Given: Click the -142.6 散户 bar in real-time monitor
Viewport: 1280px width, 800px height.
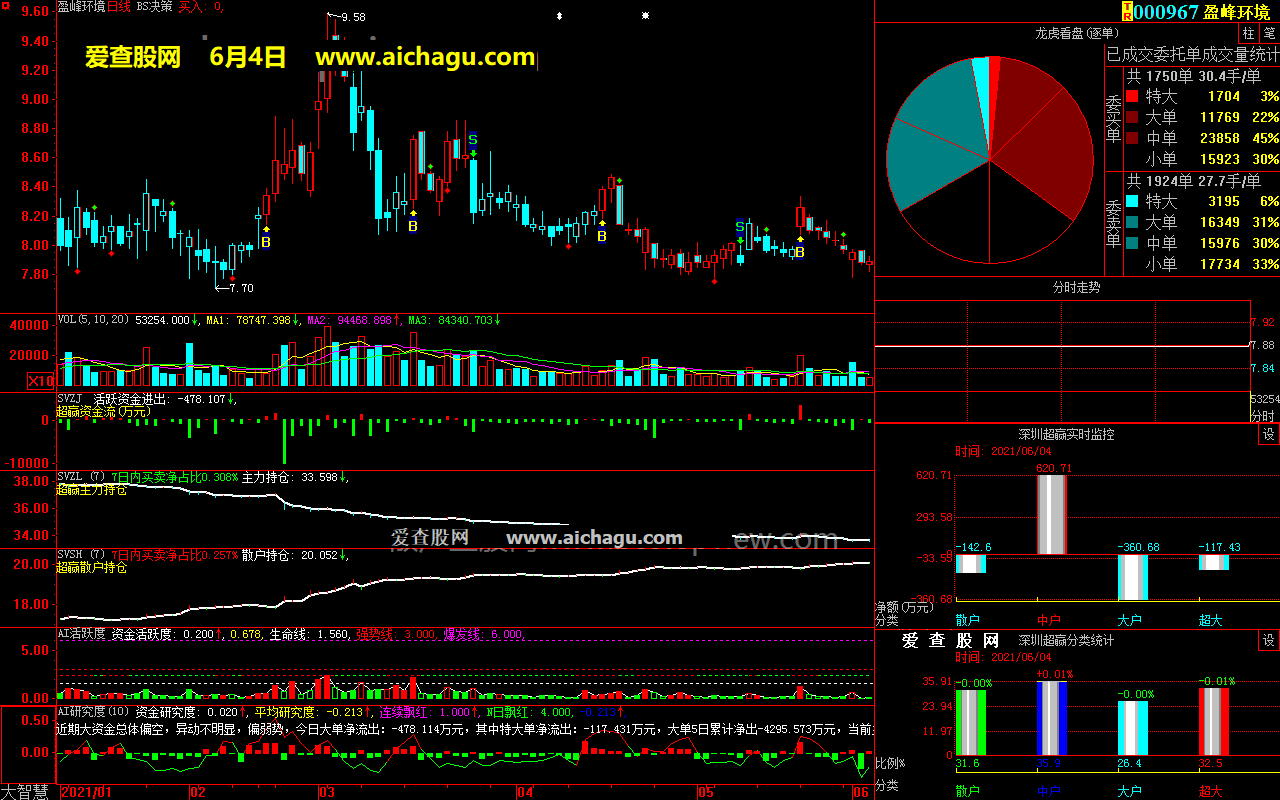Looking at the screenshot, I should click(x=971, y=564).
